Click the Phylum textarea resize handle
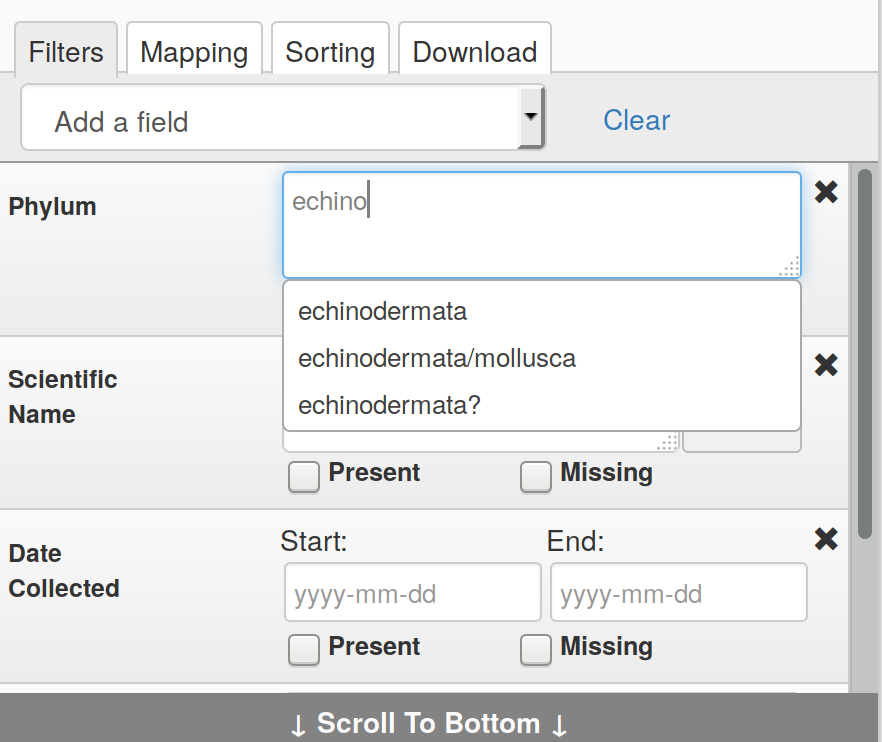 790,267
